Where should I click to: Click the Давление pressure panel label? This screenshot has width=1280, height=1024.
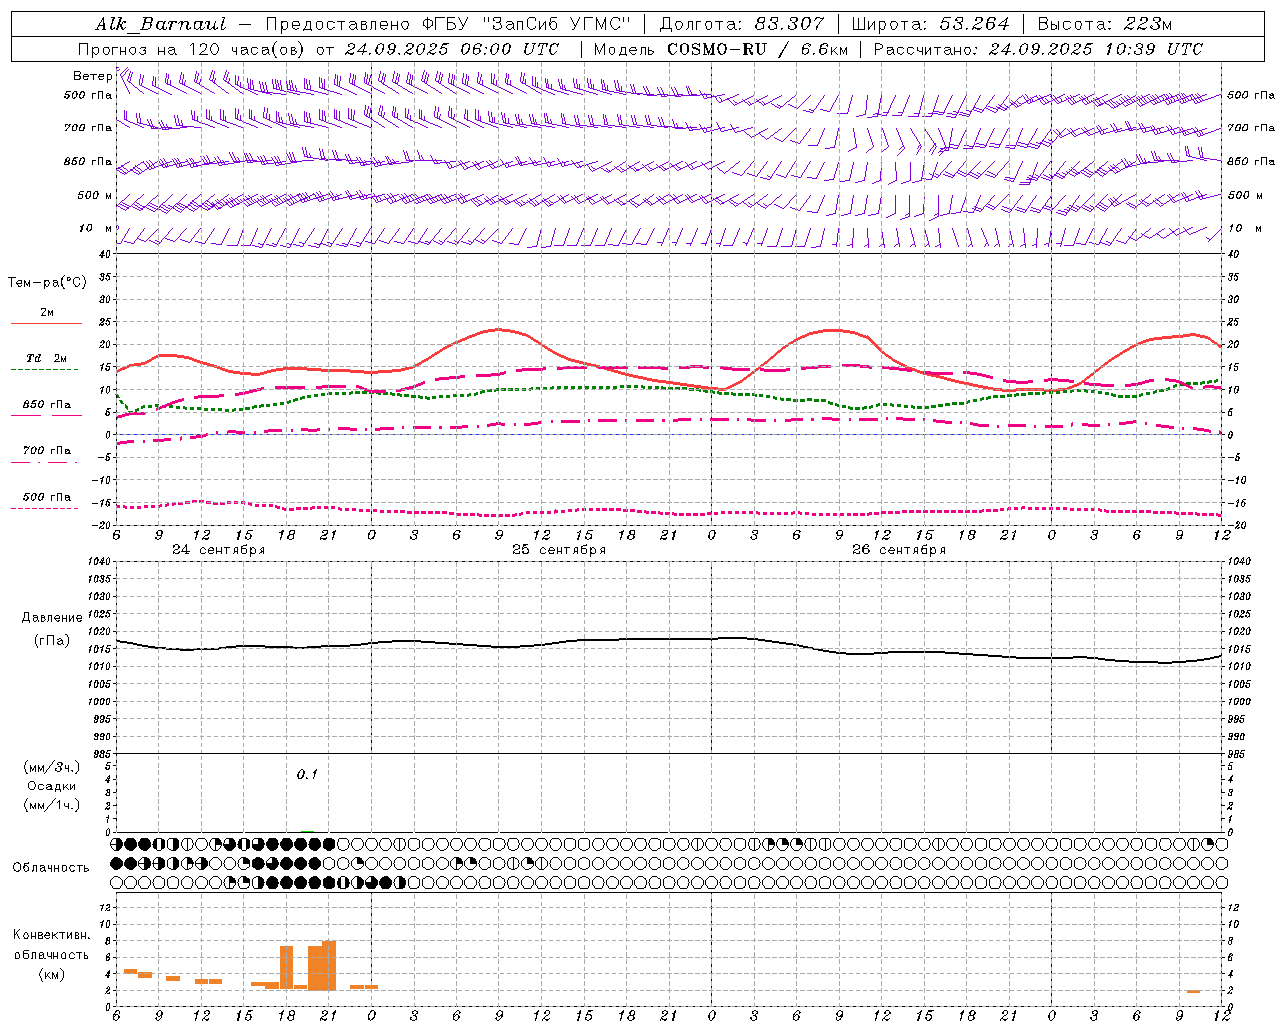(x=52, y=618)
